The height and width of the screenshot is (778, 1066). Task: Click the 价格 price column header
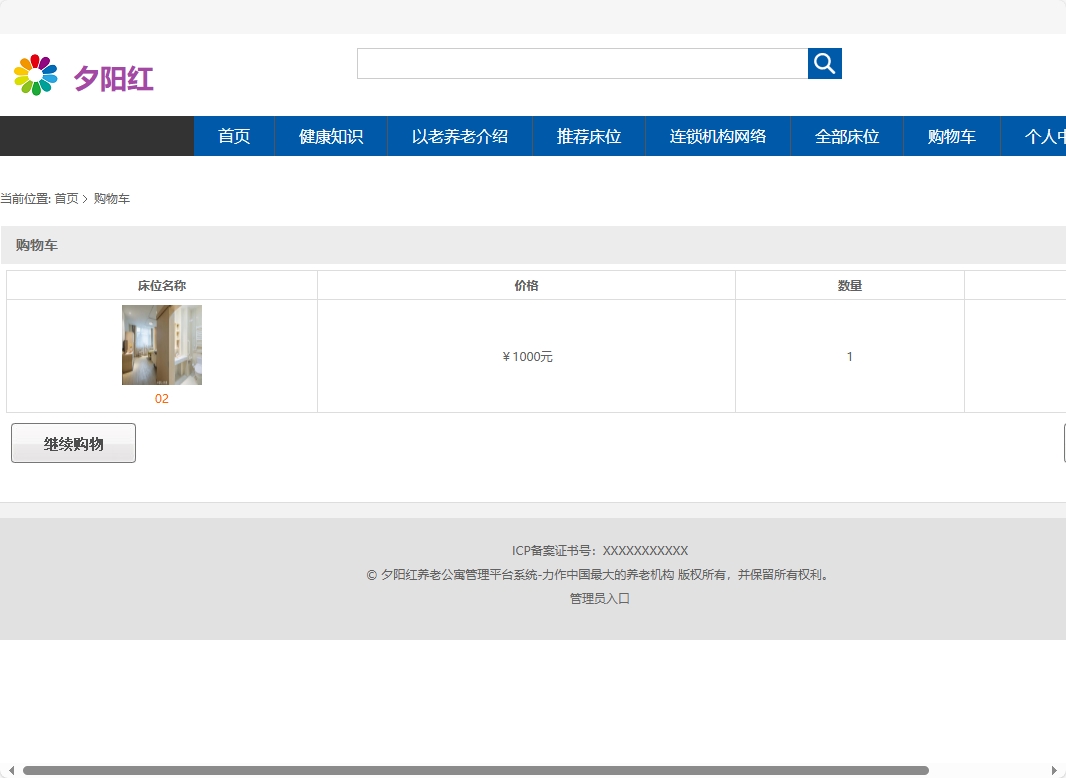pyautogui.click(x=526, y=285)
